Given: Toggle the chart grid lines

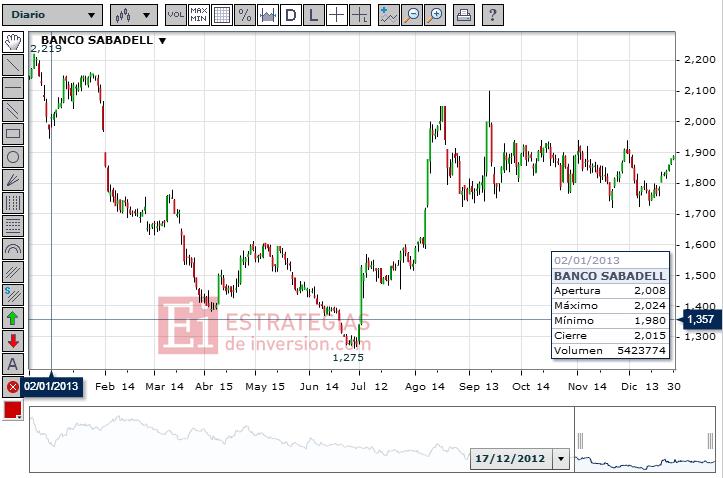Looking at the screenshot, I should pyautogui.click(x=222, y=15).
